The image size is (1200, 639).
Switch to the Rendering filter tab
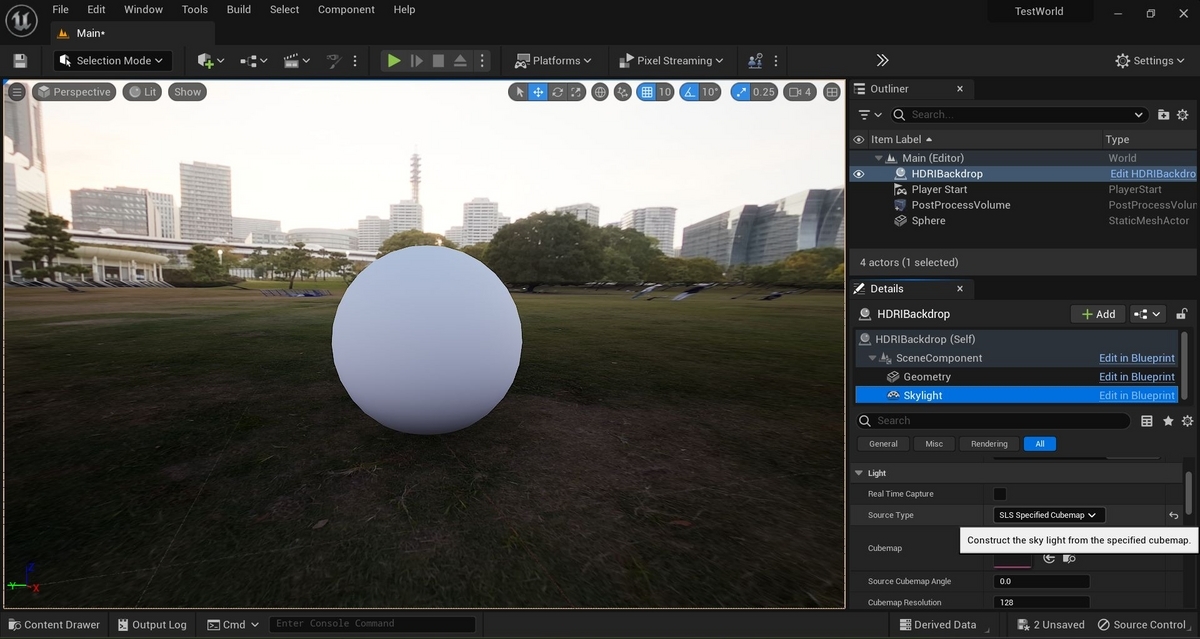click(x=989, y=444)
